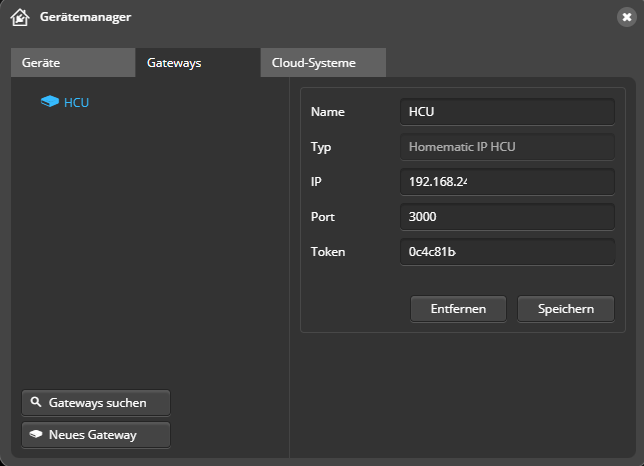
Task: Click the Token label
Action: click(x=328, y=252)
